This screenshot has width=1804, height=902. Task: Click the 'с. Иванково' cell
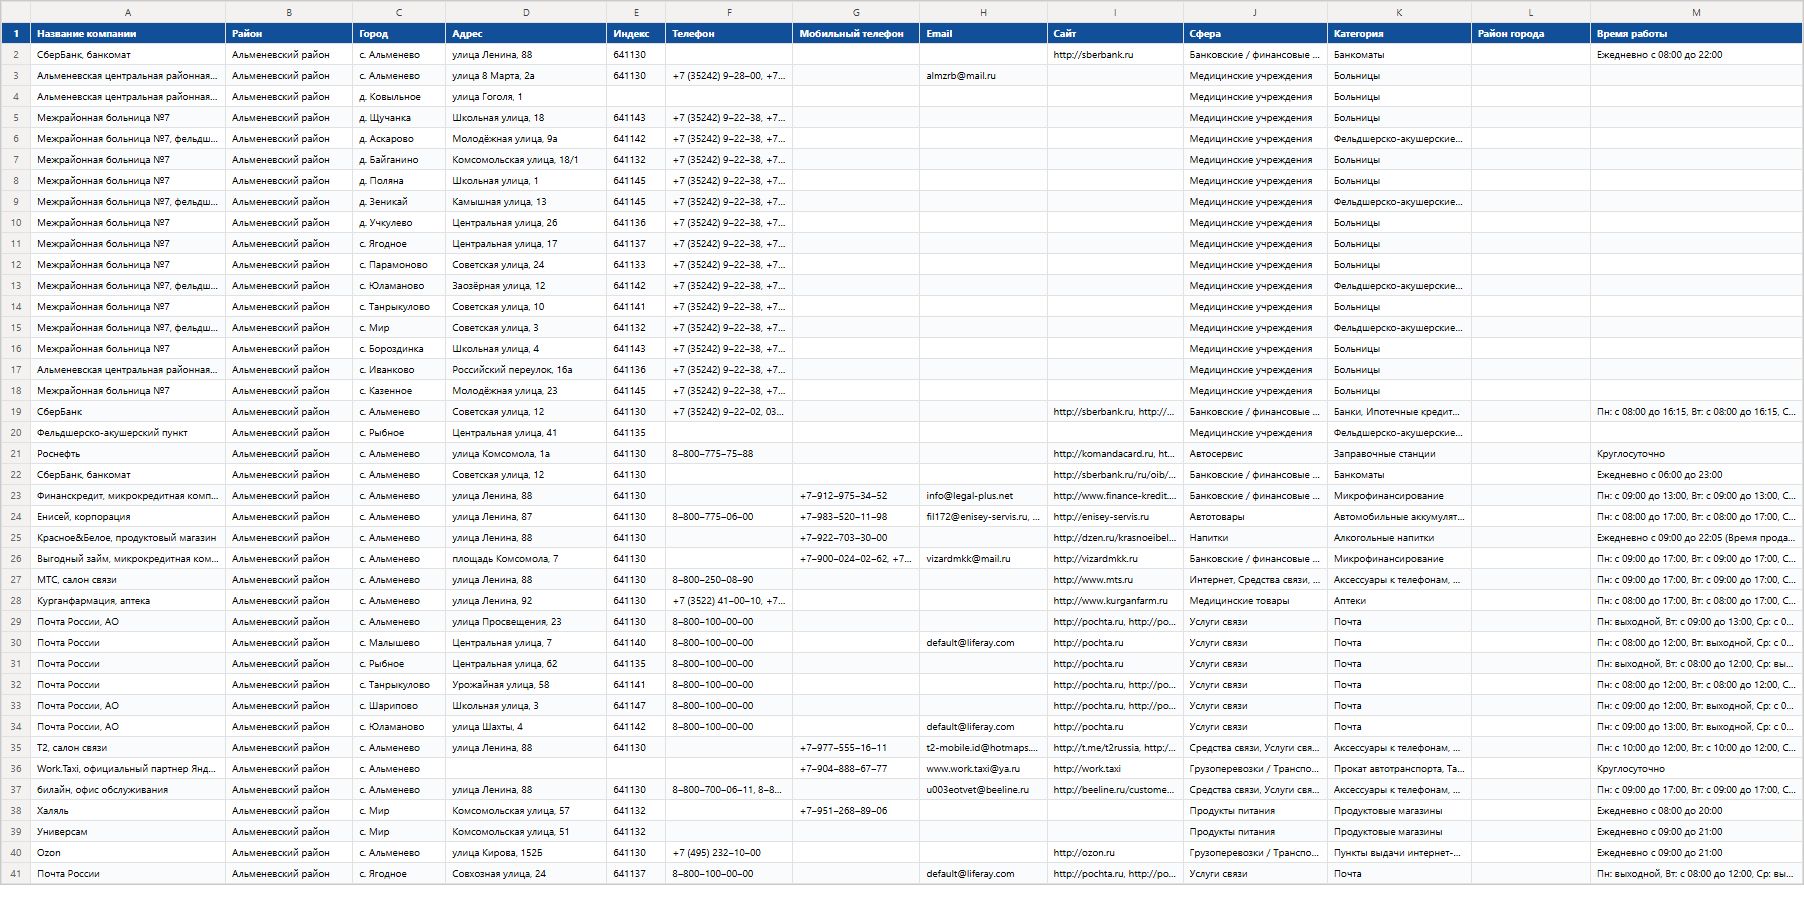399,370
